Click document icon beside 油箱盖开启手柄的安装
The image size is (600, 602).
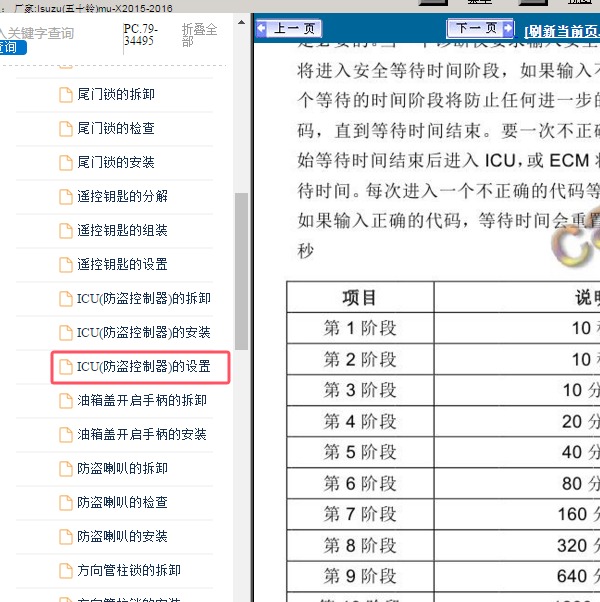coord(66,435)
